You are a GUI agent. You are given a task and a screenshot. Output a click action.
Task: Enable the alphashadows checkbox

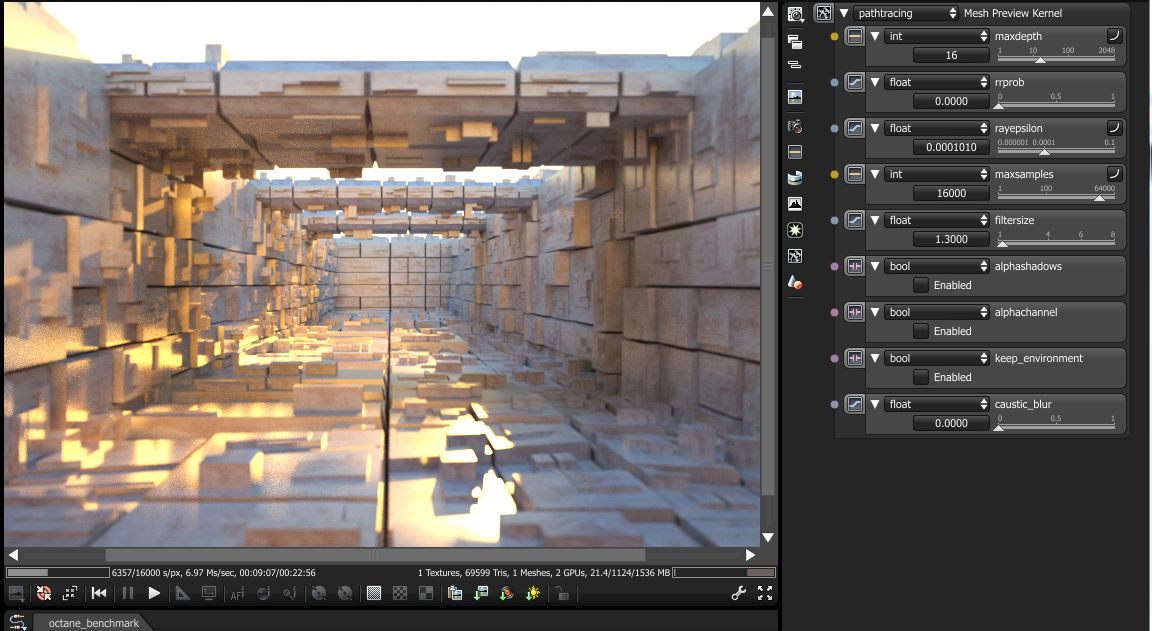pos(921,285)
